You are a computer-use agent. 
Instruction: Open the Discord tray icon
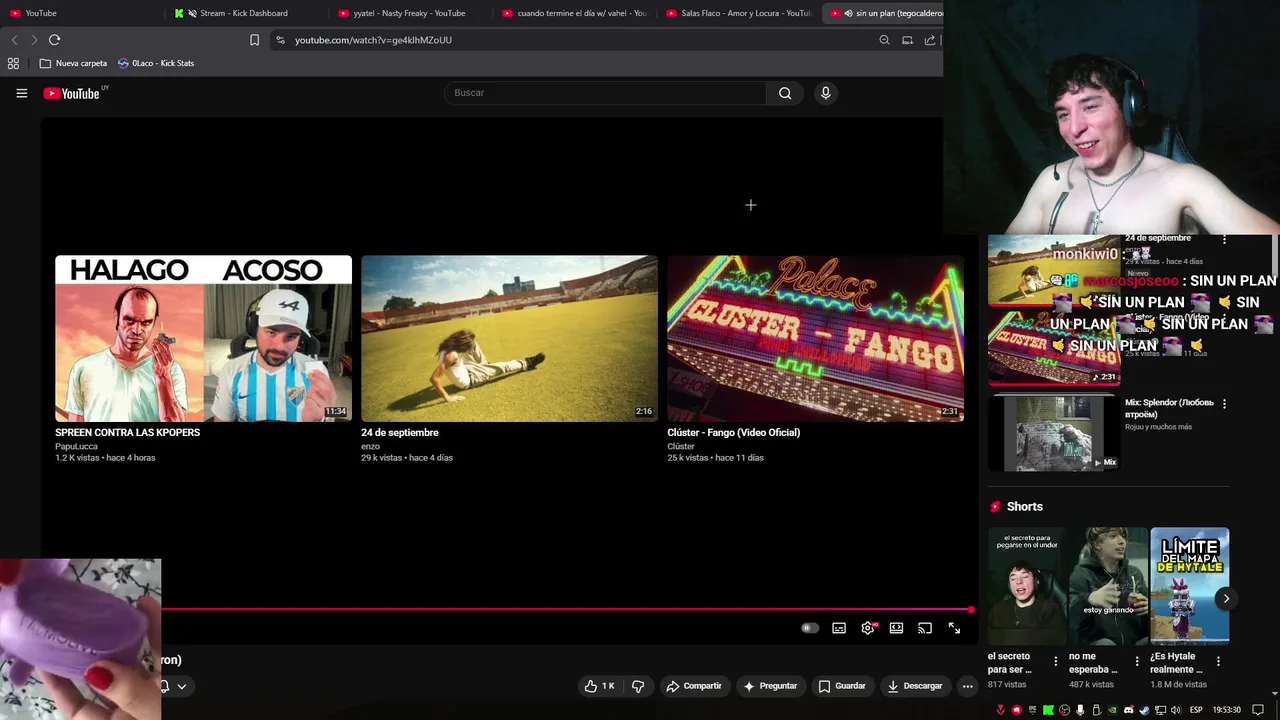coord(1129,710)
